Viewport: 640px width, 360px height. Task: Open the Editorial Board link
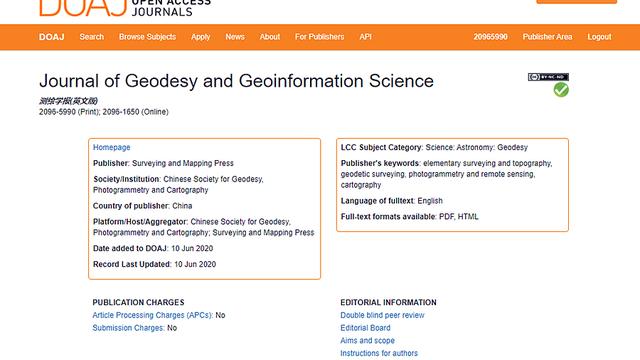(x=365, y=328)
